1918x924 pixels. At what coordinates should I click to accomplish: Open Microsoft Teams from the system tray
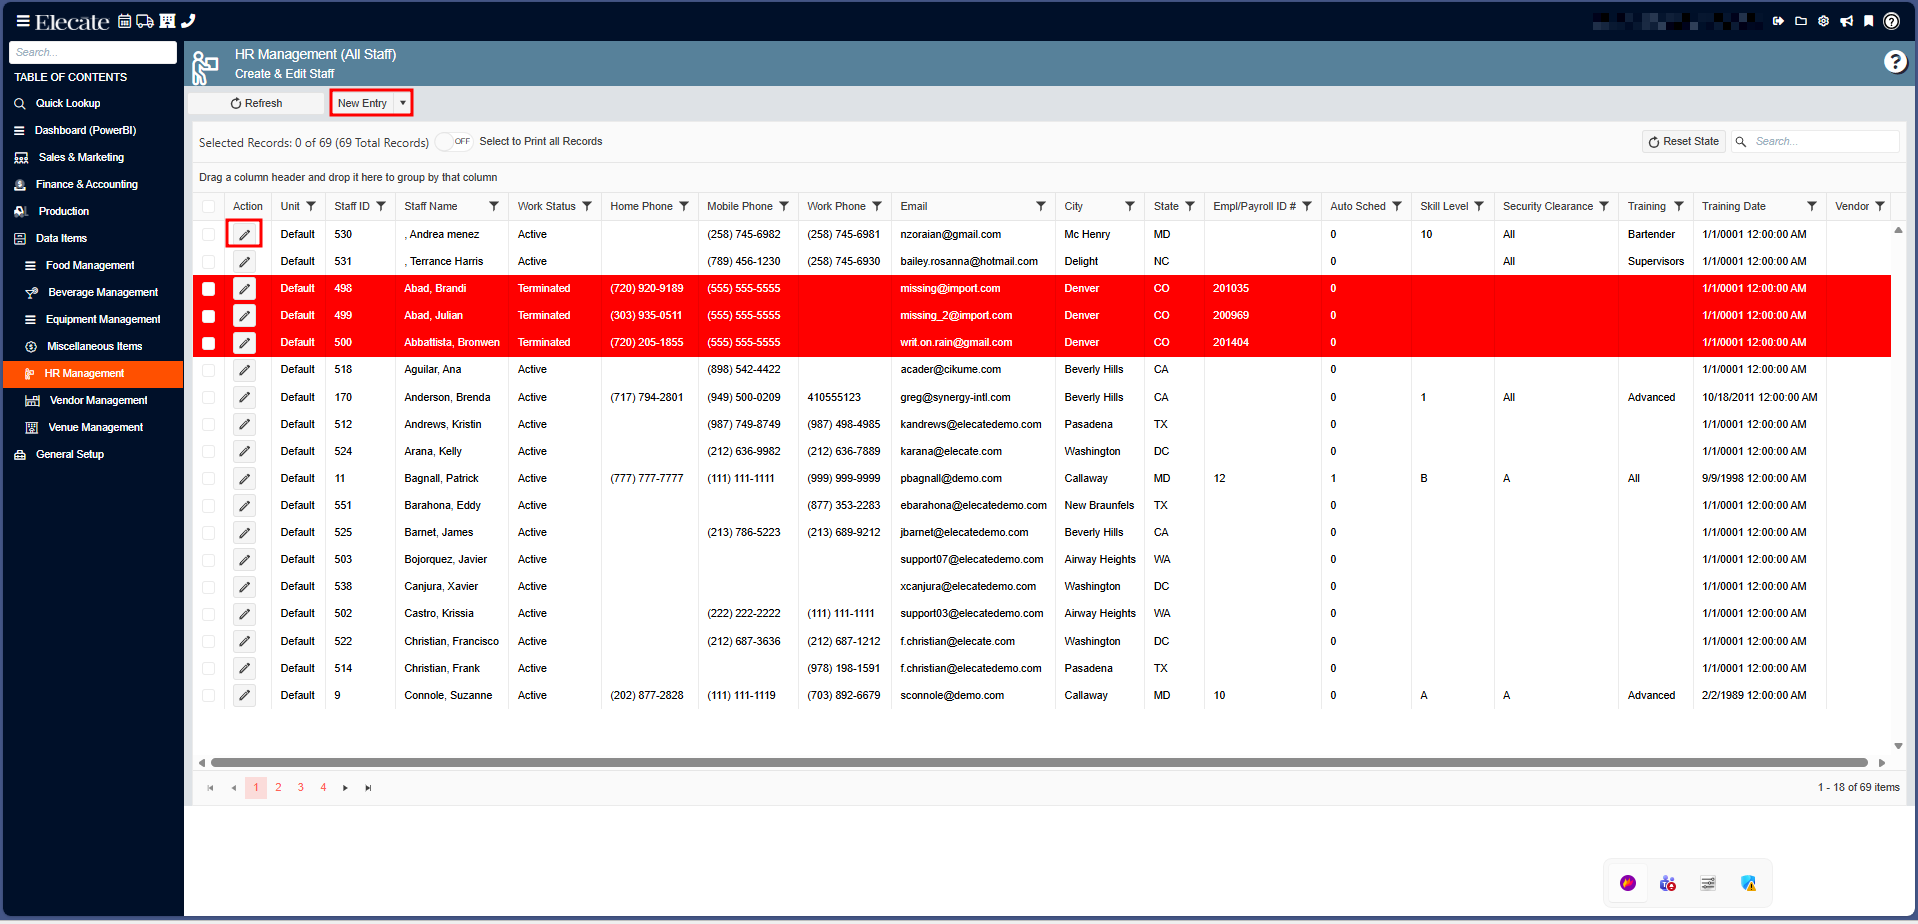click(1667, 883)
